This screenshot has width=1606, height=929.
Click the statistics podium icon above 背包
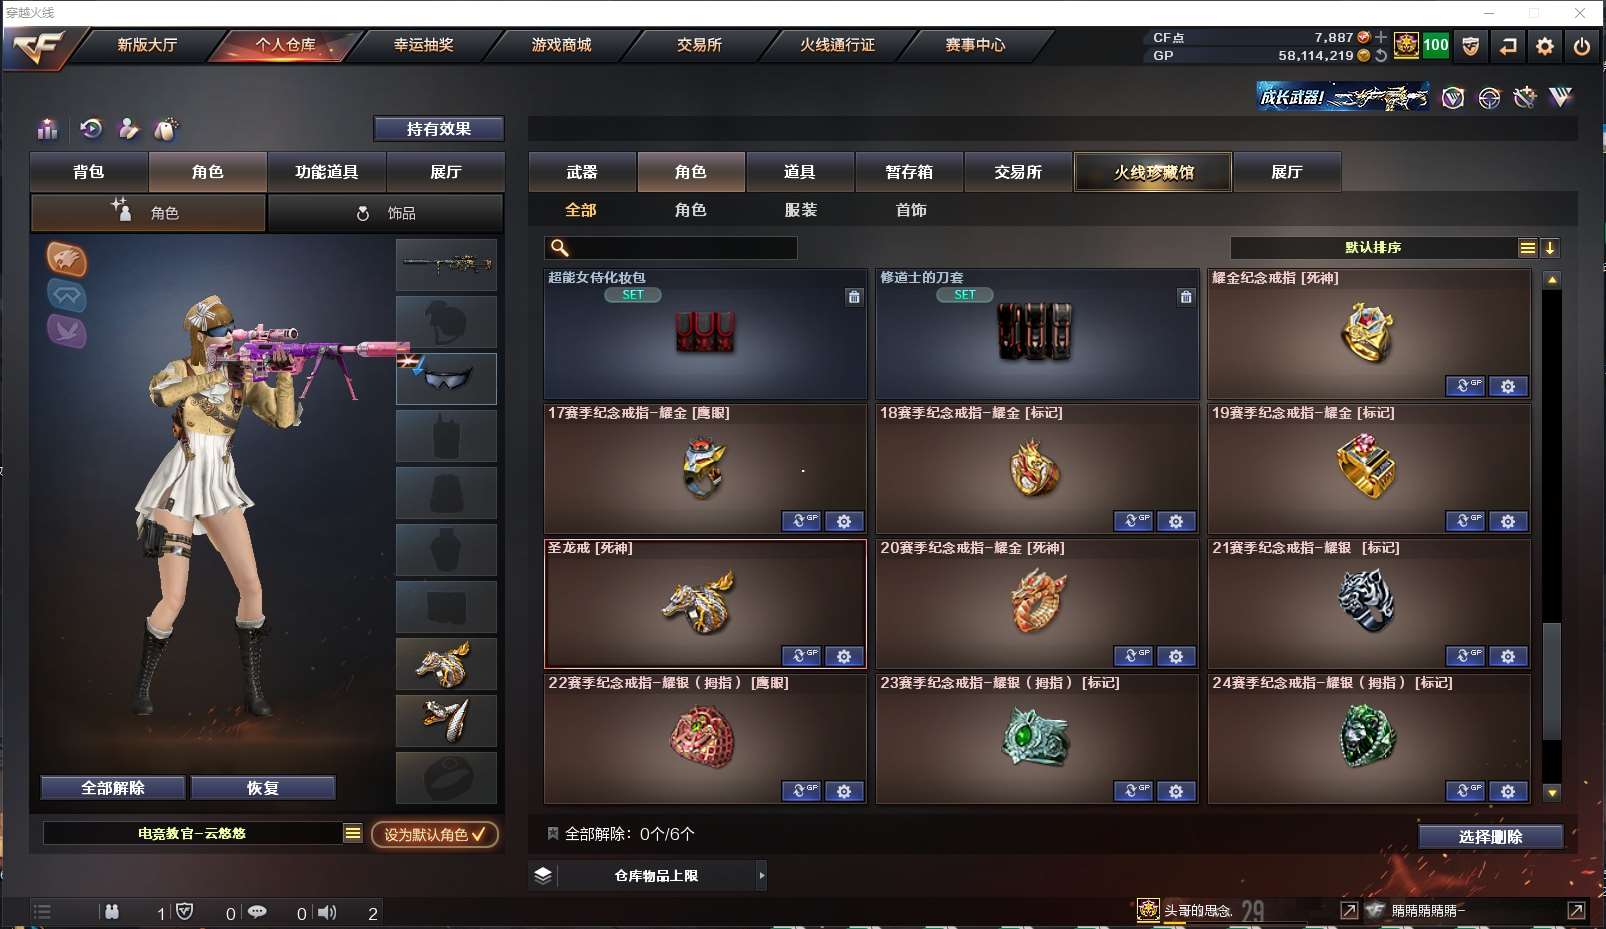click(x=47, y=129)
